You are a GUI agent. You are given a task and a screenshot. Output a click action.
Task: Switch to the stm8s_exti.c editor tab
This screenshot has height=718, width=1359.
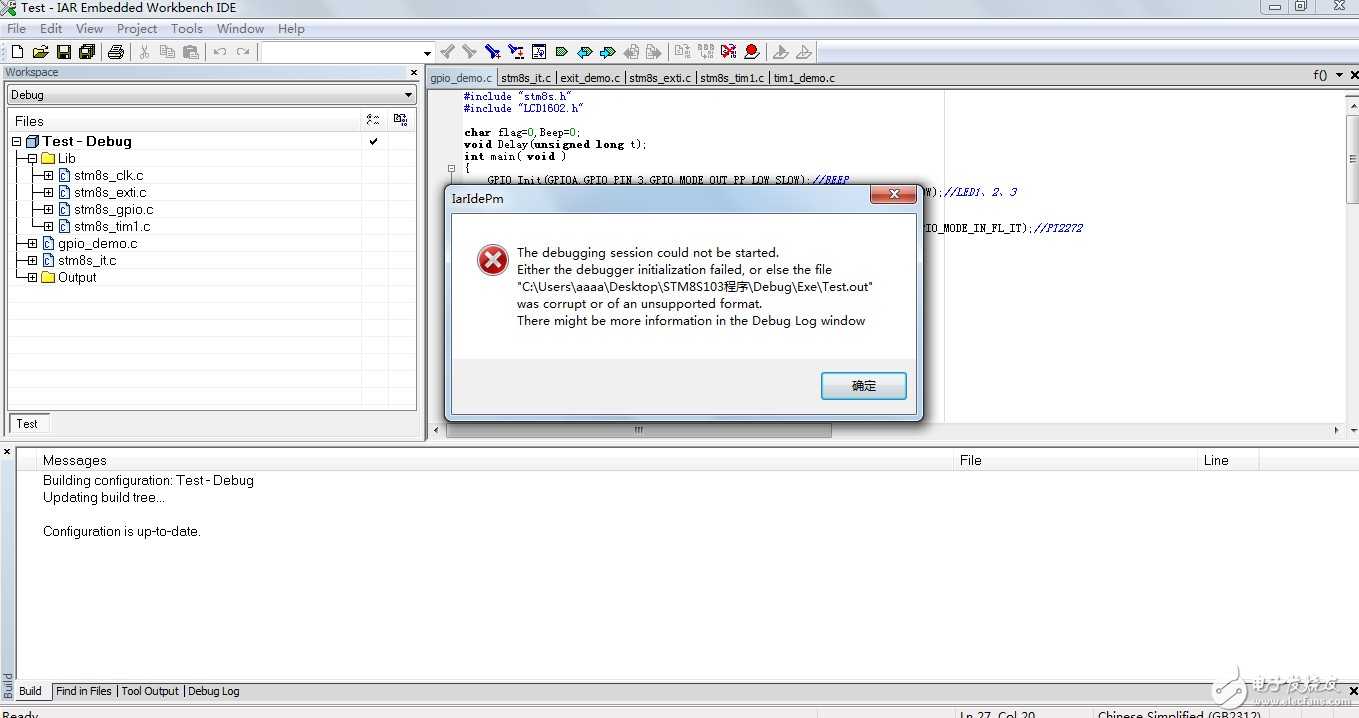(660, 78)
